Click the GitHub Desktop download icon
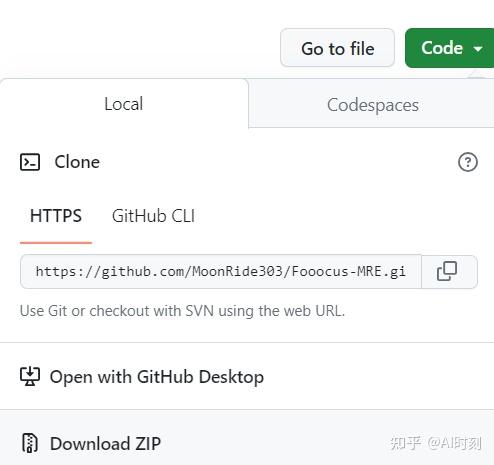 [x=30, y=376]
